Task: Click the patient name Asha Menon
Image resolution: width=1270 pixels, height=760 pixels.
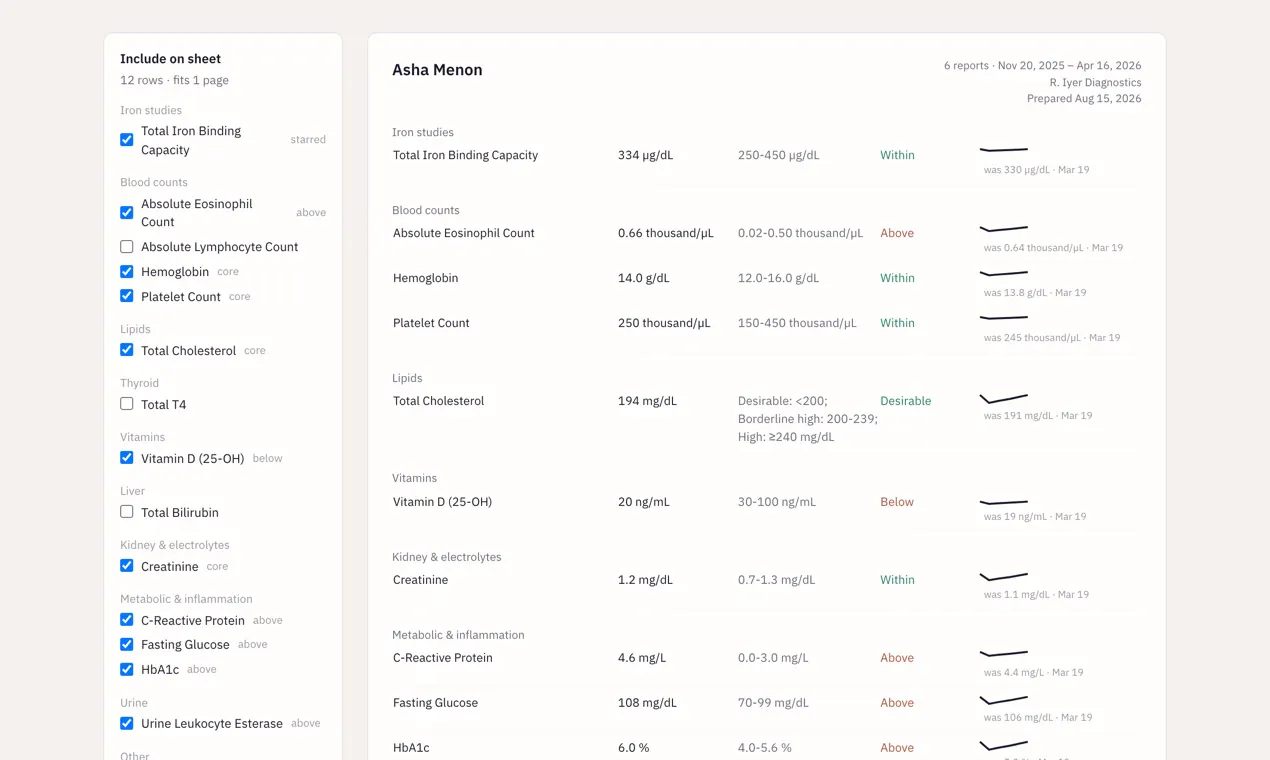Action: tap(437, 70)
